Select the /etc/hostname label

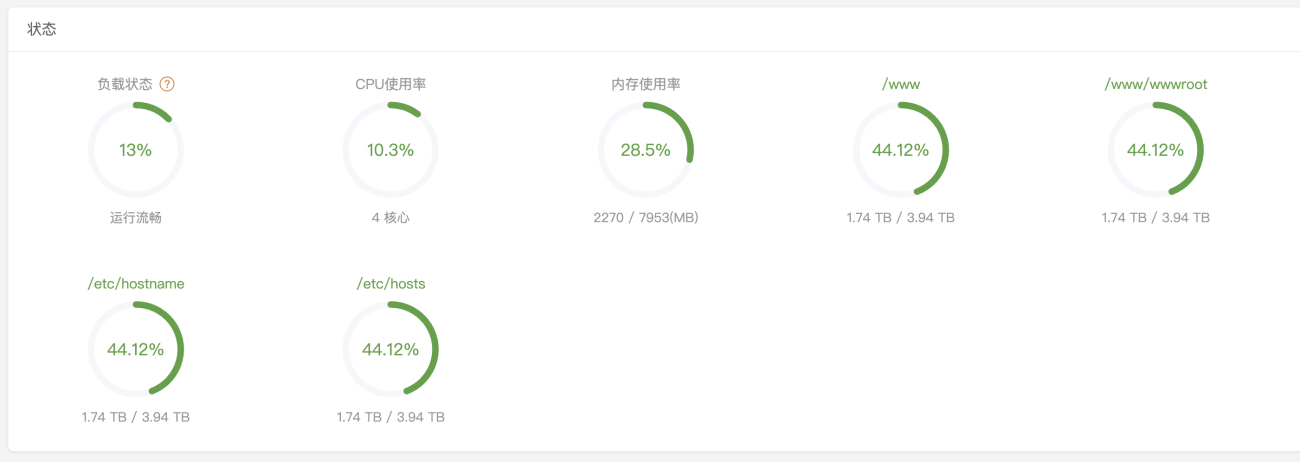(136, 284)
